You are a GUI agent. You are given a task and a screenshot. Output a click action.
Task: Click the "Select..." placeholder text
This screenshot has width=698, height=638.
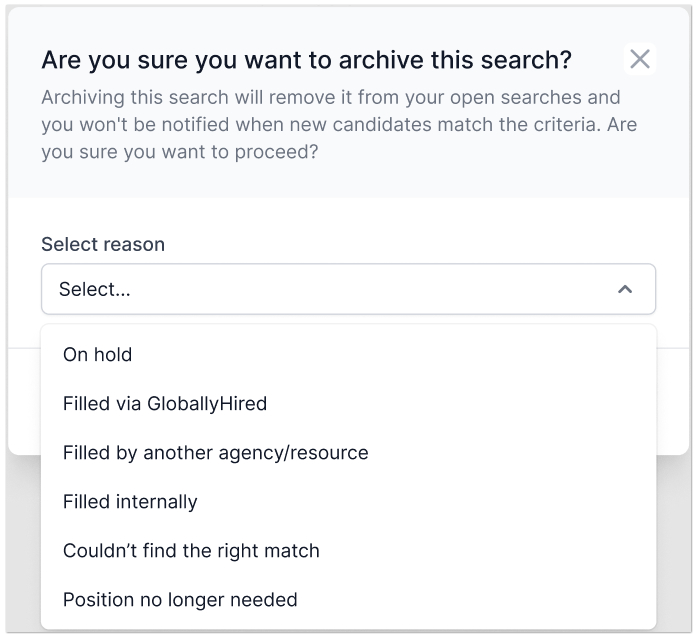coord(95,289)
